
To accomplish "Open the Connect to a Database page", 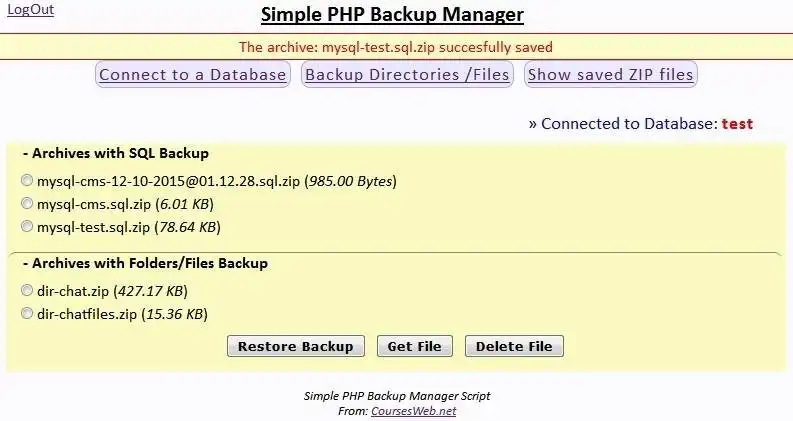I will pyautogui.click(x=193, y=75).
